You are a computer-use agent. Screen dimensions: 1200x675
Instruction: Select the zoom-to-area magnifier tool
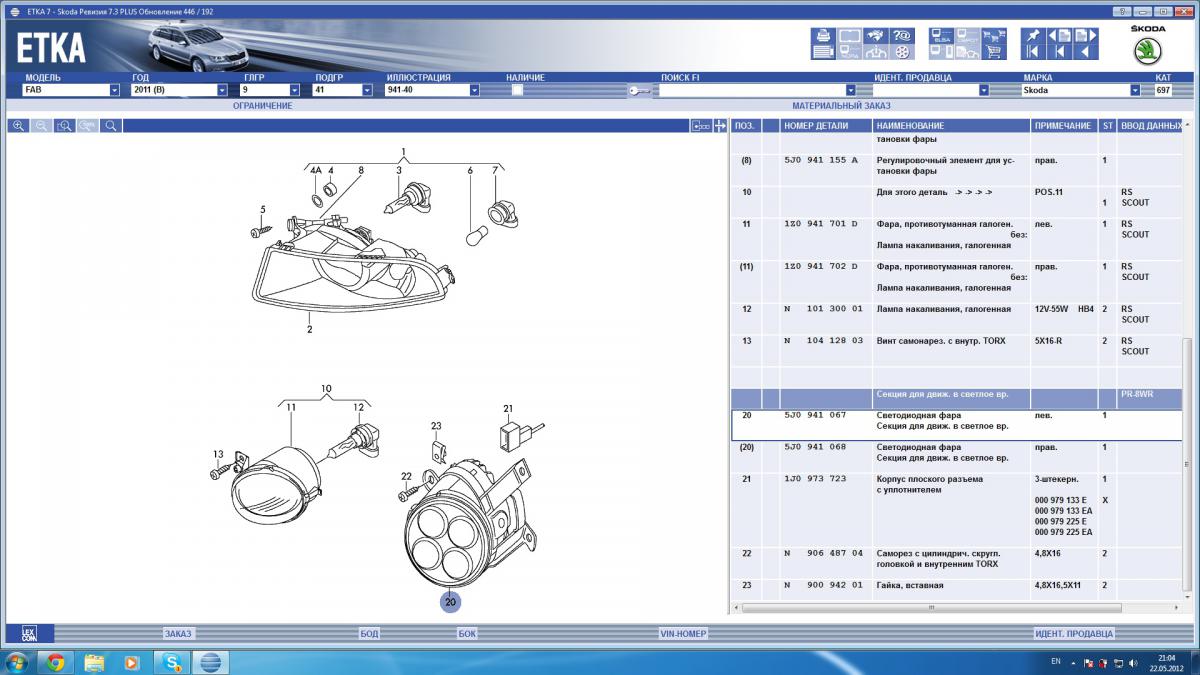pyautogui.click(x=65, y=126)
